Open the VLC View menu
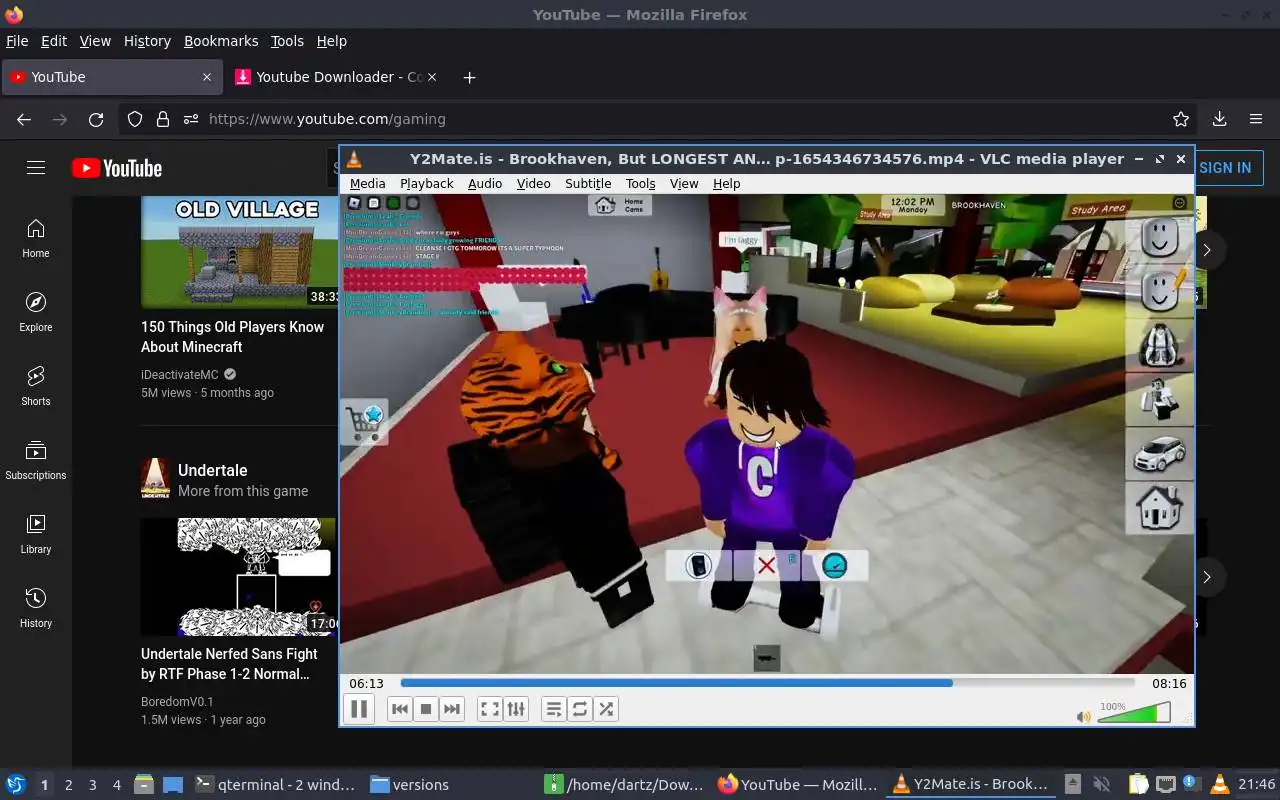This screenshot has height=800, width=1280. point(684,183)
